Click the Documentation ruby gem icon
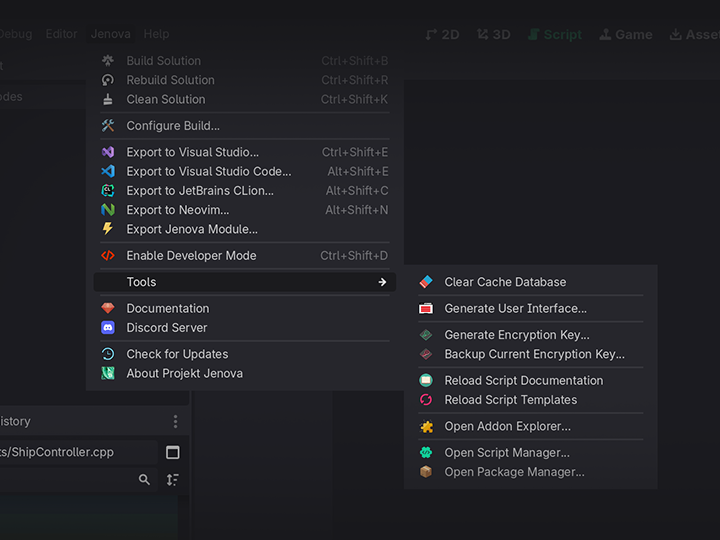Image resolution: width=720 pixels, height=540 pixels. click(108, 308)
